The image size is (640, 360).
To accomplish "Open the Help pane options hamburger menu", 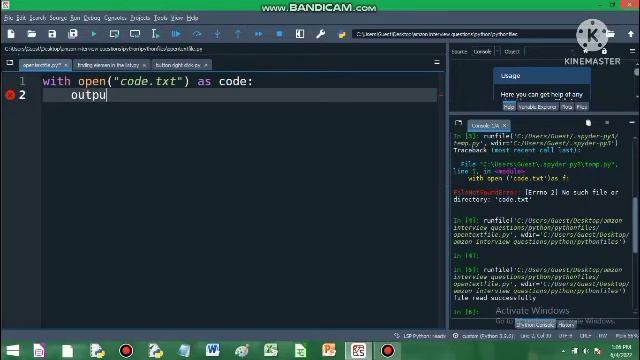I will click(632, 51).
